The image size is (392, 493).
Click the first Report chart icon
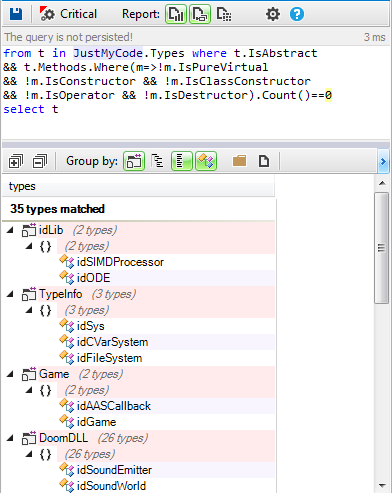coord(176,14)
